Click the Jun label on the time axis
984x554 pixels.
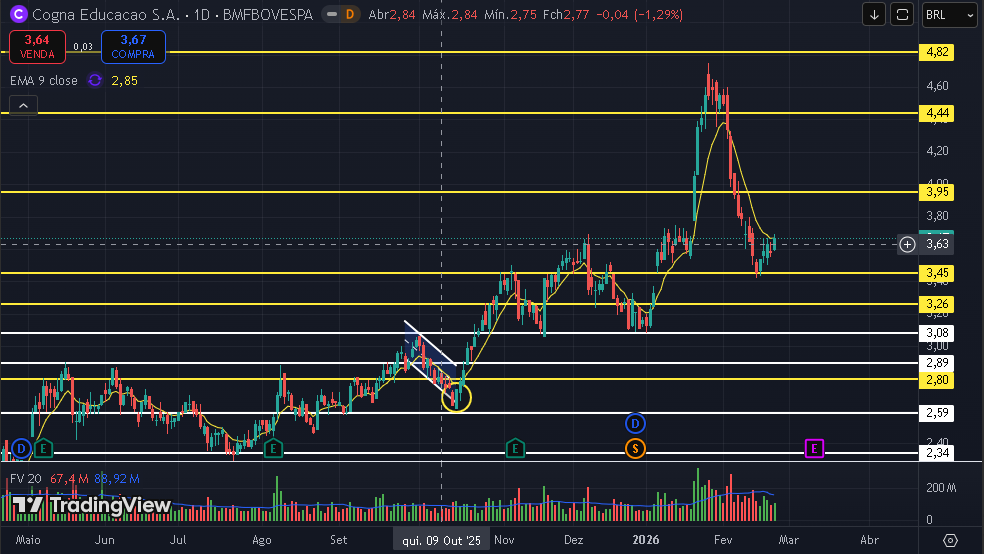point(104,540)
